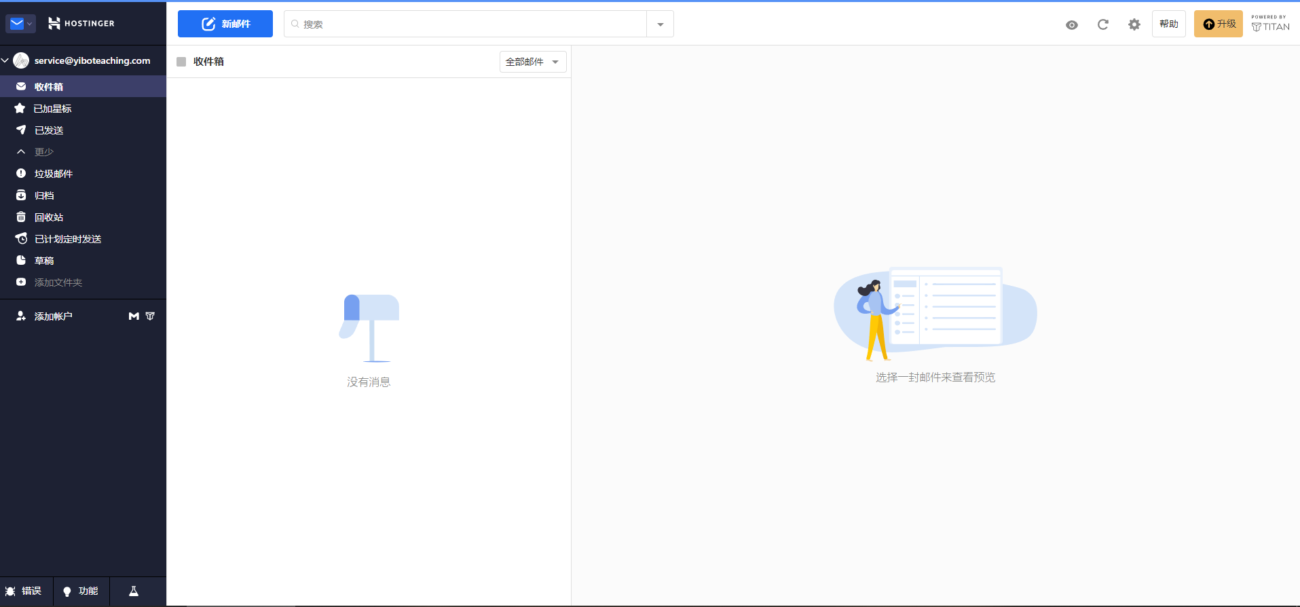Toggle the eye icon in top toolbar

[1072, 24]
